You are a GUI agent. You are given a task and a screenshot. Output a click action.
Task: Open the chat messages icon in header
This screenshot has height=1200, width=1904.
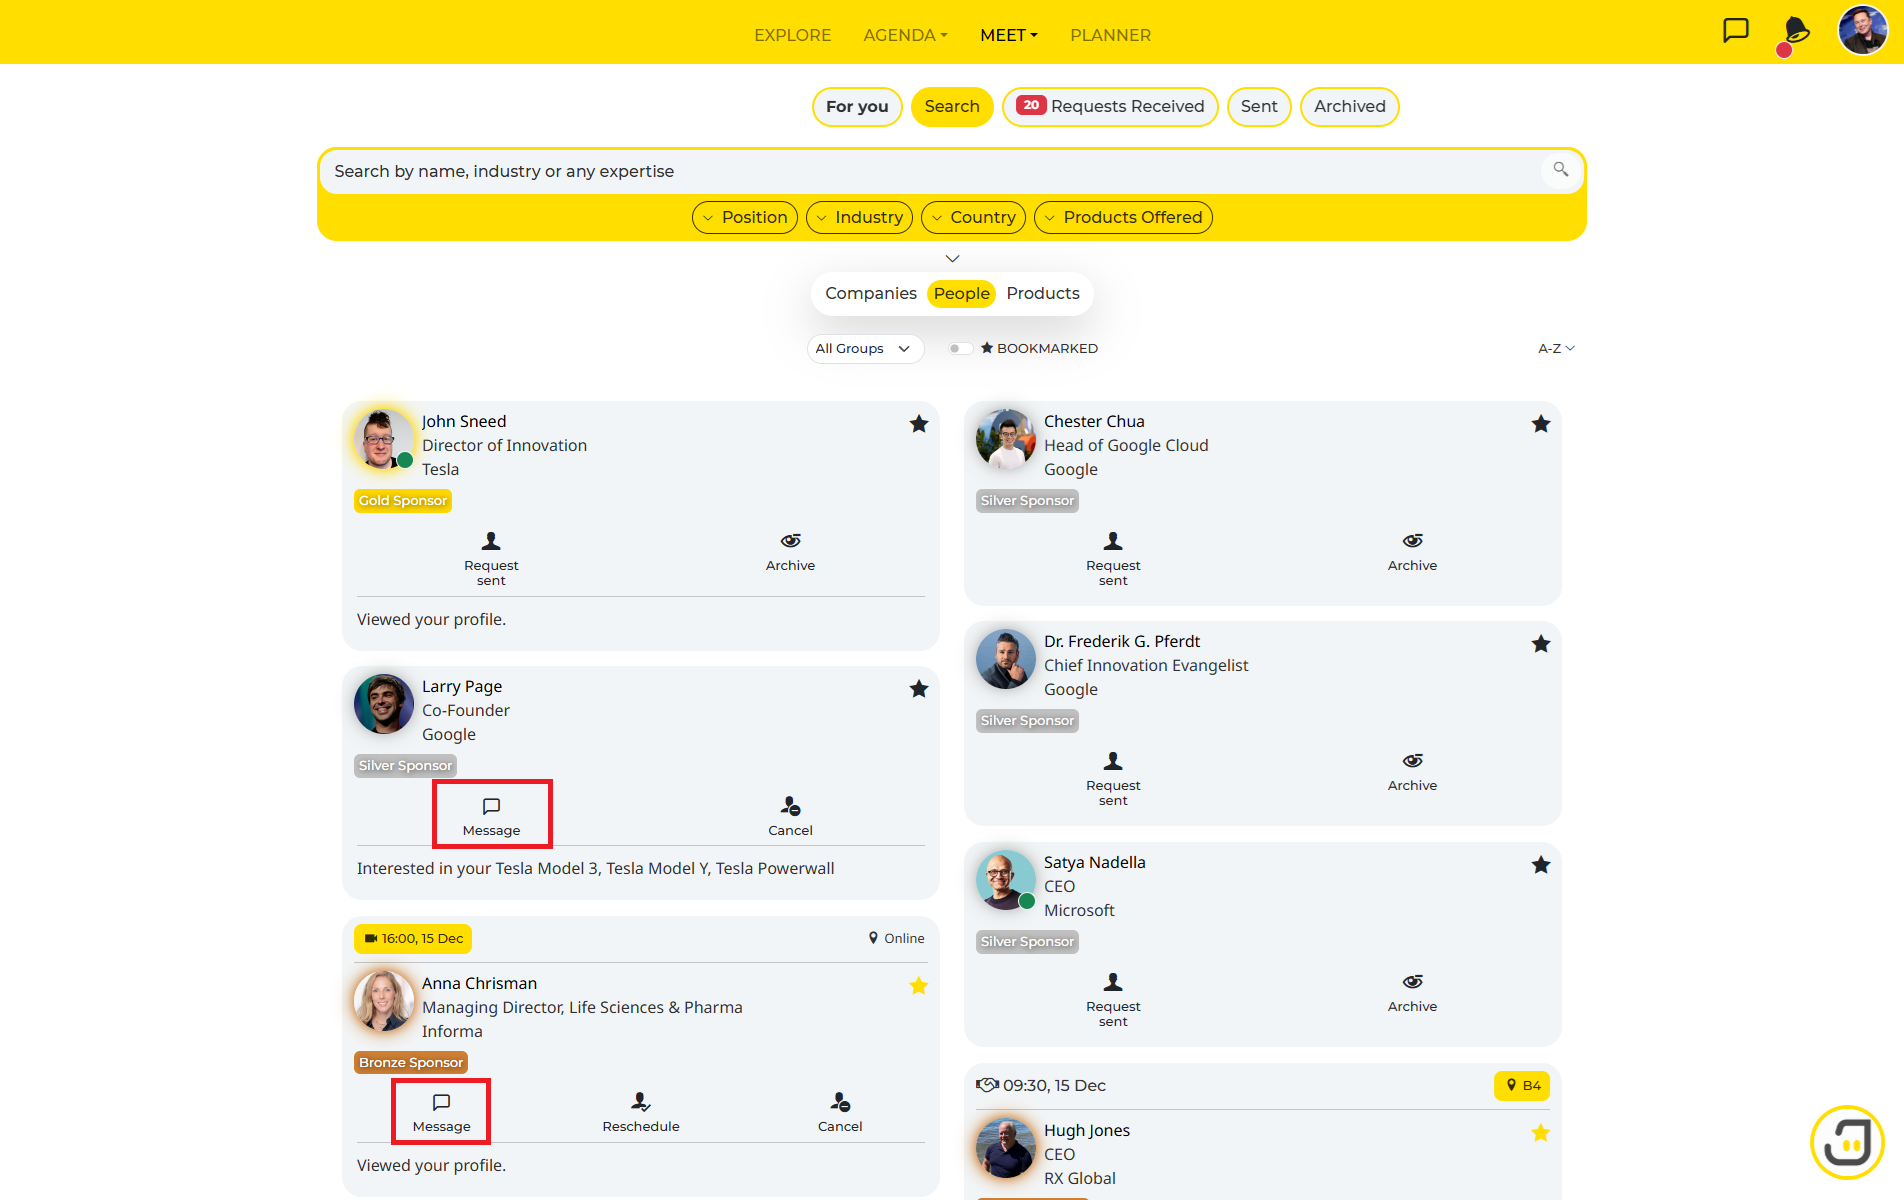tap(1736, 31)
